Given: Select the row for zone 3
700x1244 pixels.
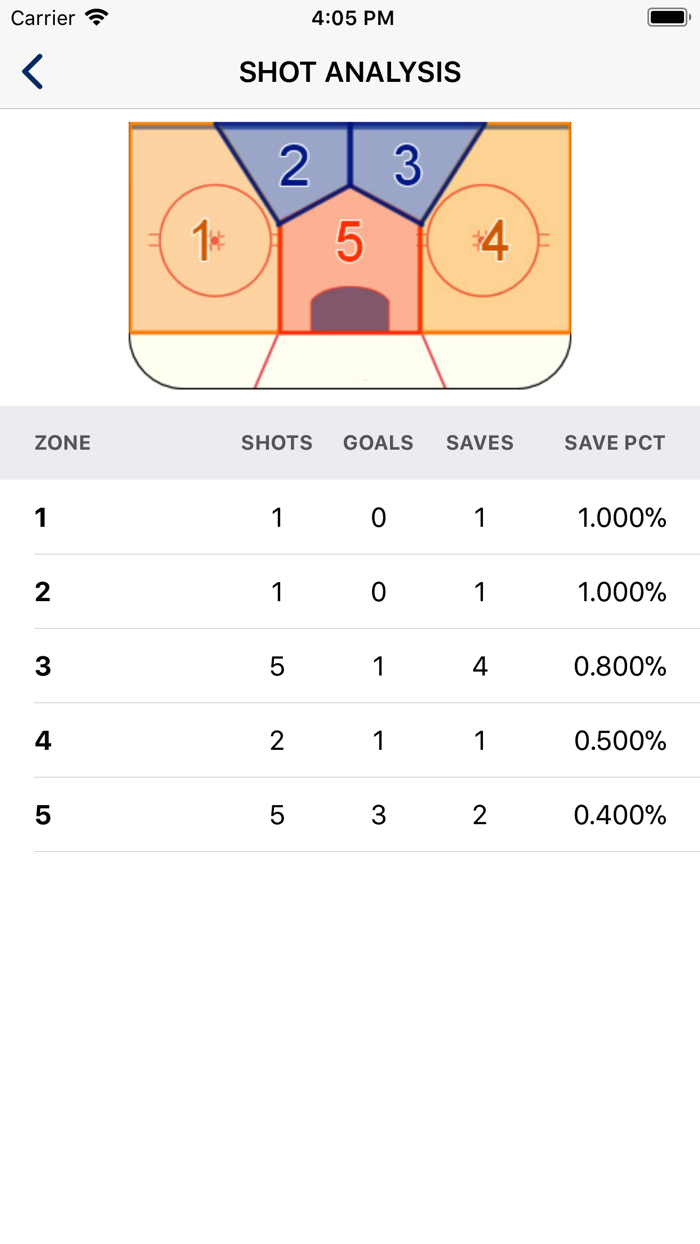Looking at the screenshot, I should click(x=348, y=666).
